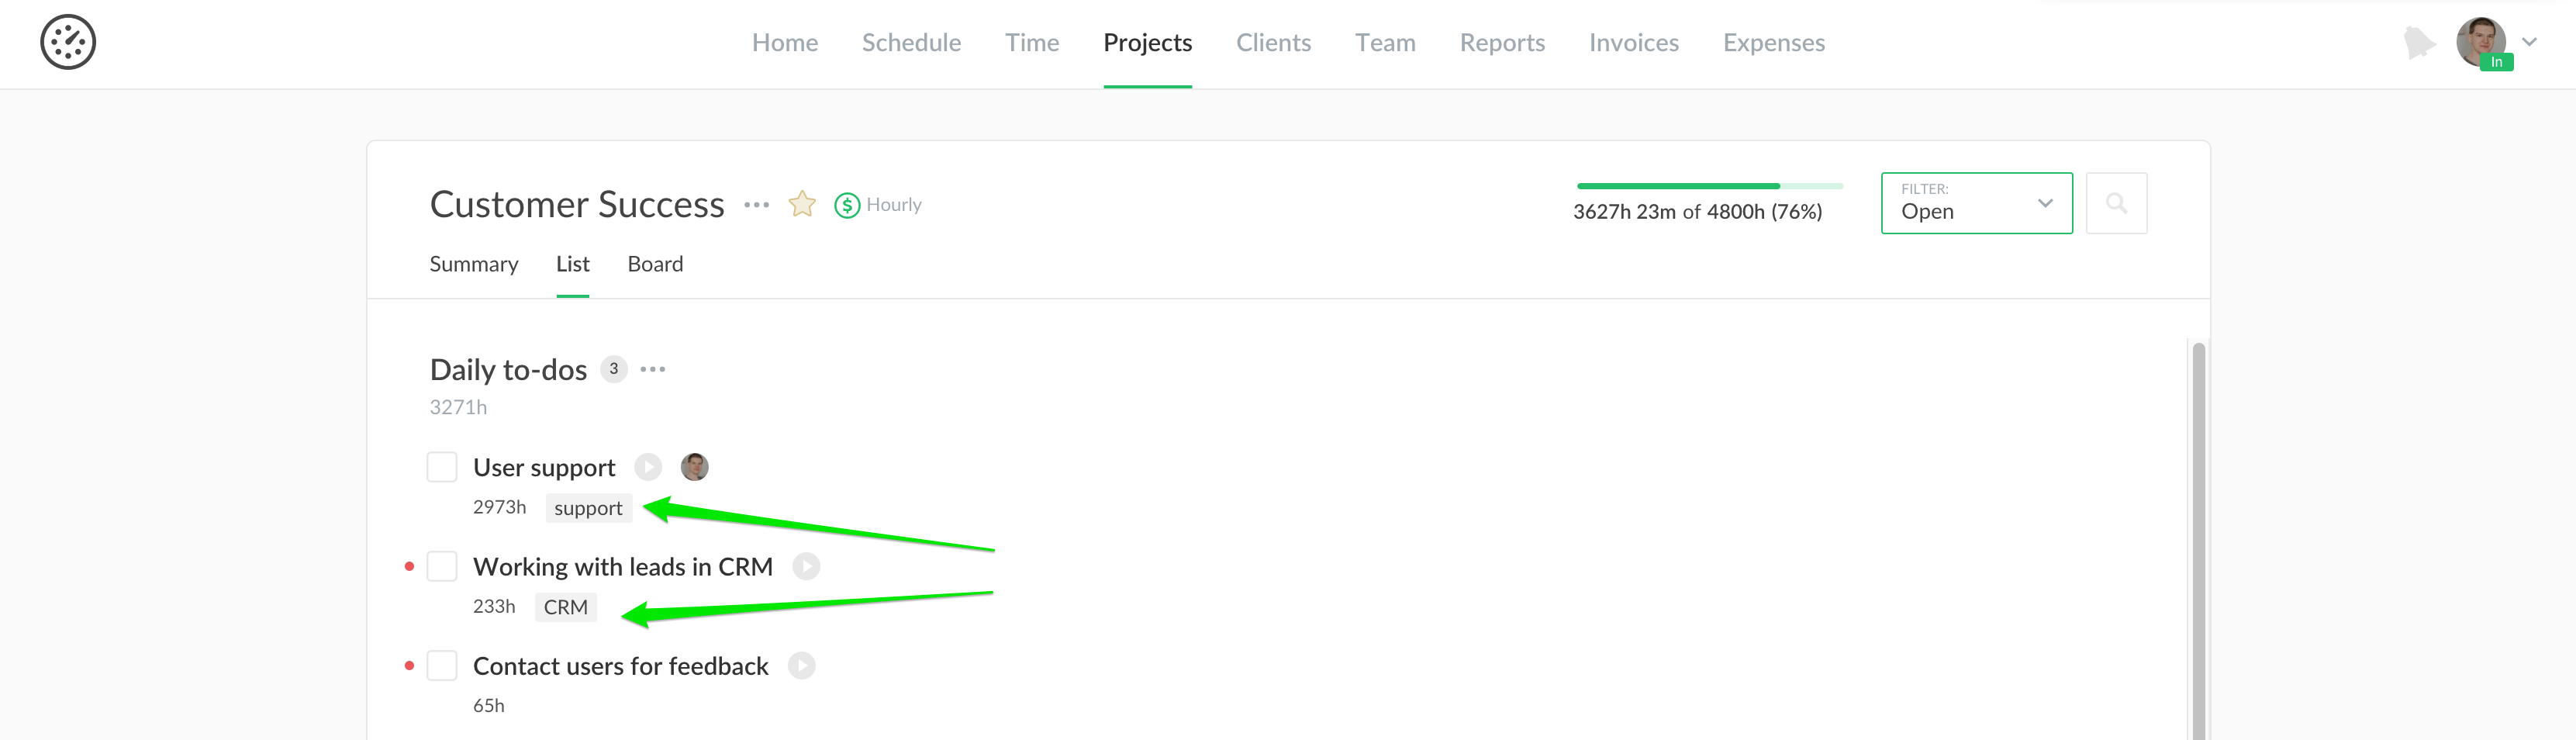Expand the user profile menu chevron
The width and height of the screenshot is (2576, 740).
tap(2529, 42)
